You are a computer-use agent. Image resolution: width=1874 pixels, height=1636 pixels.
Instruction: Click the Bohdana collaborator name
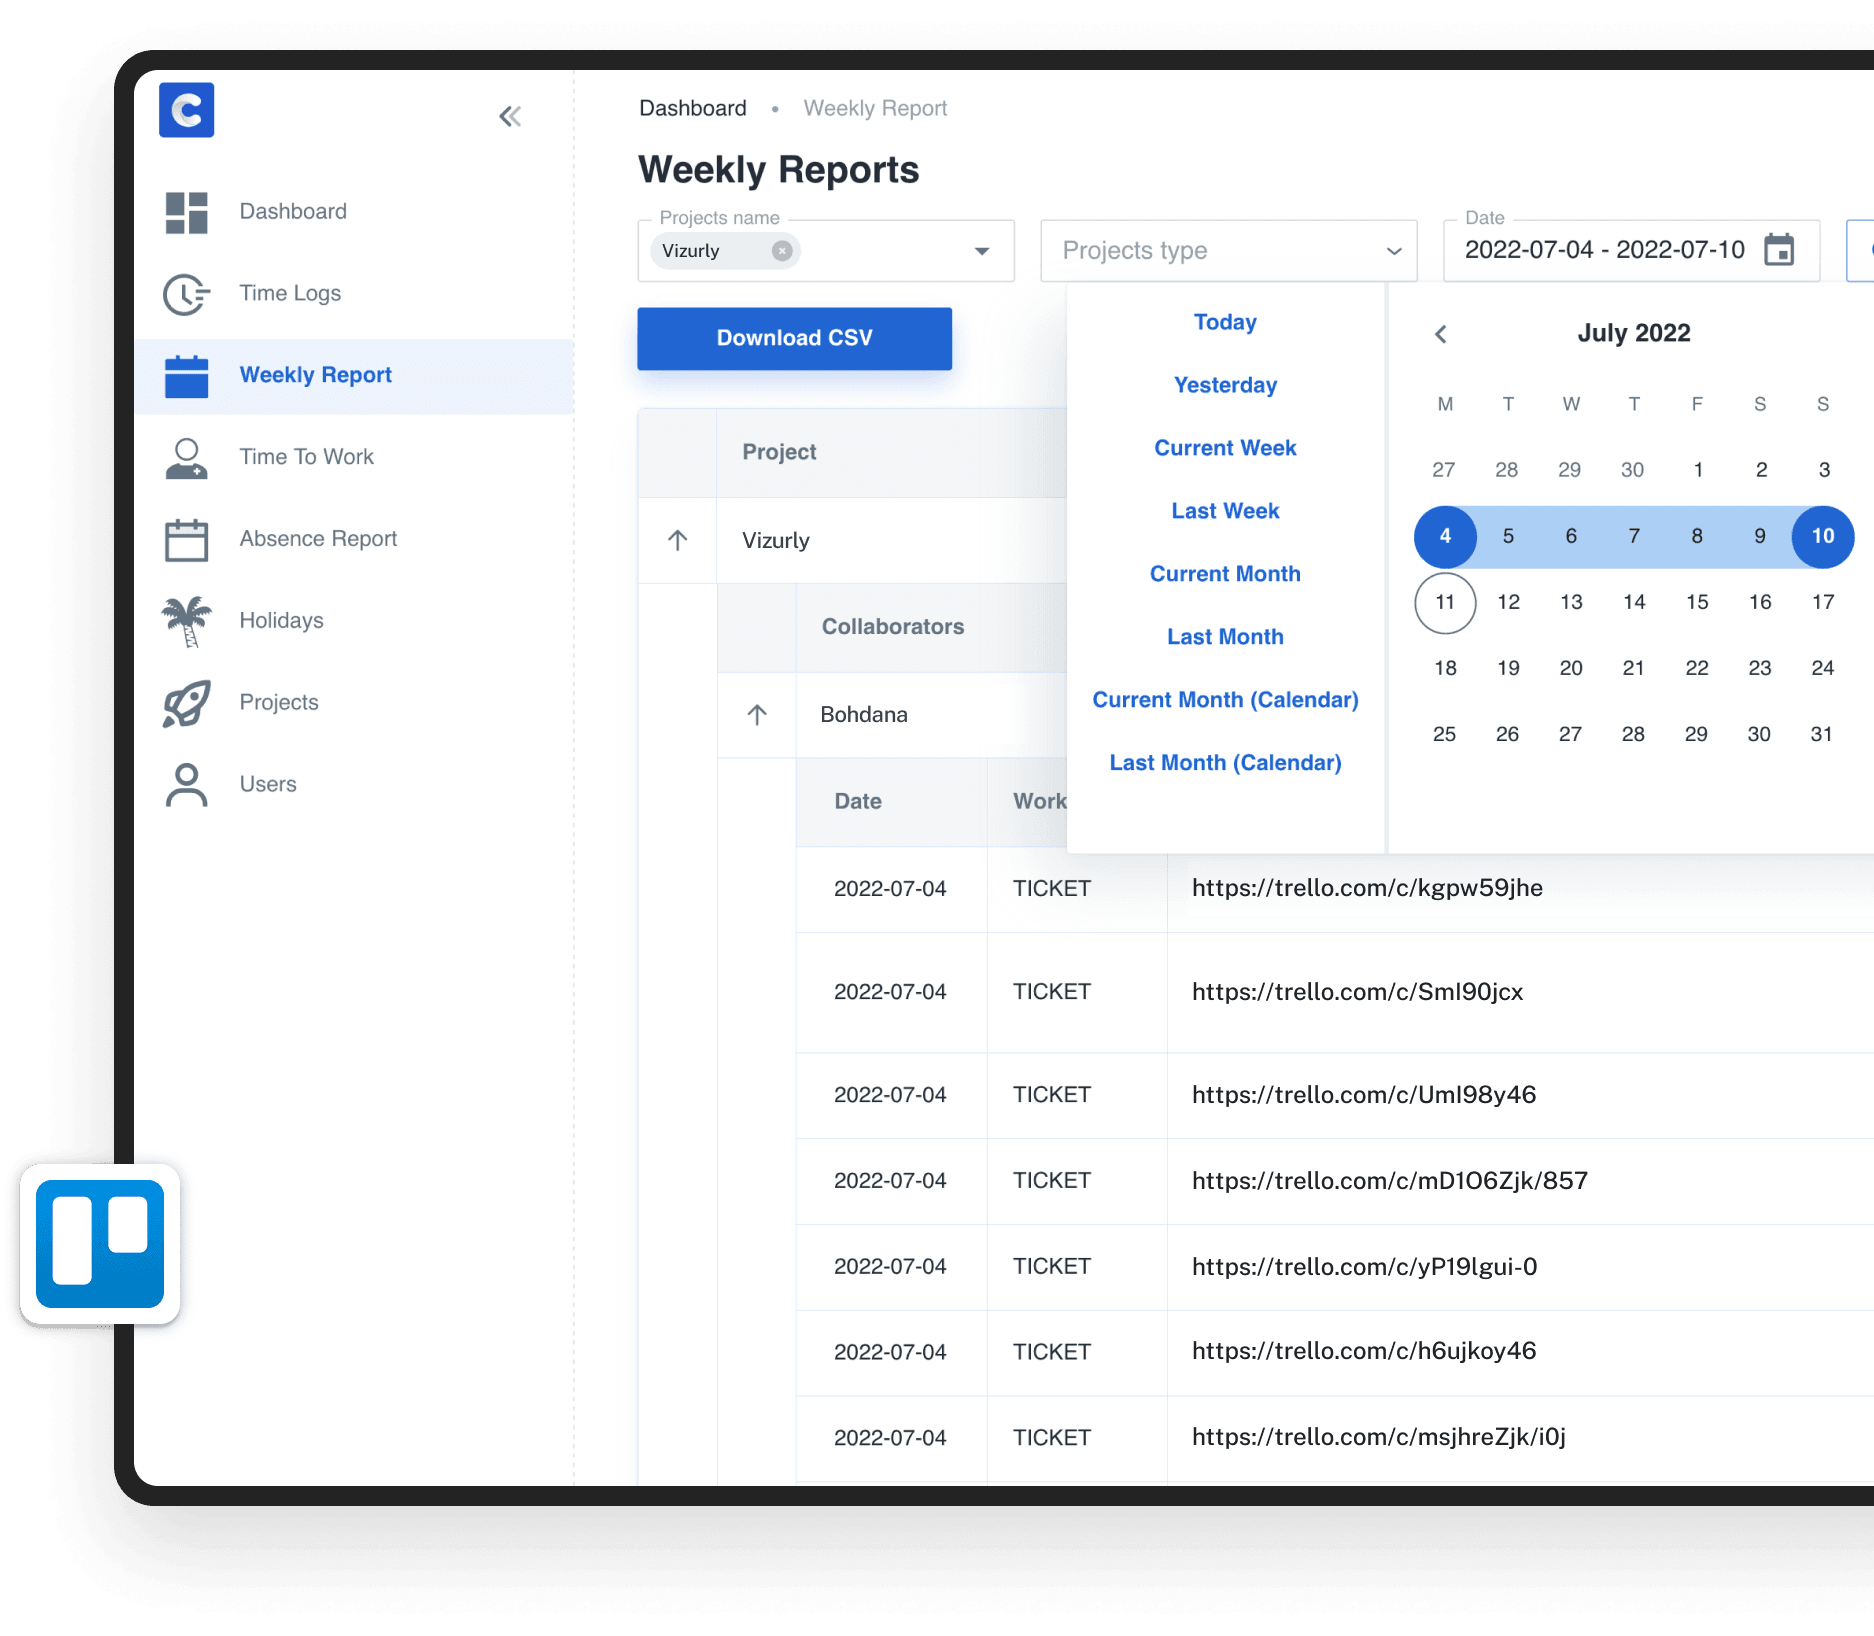pyautogui.click(x=864, y=715)
